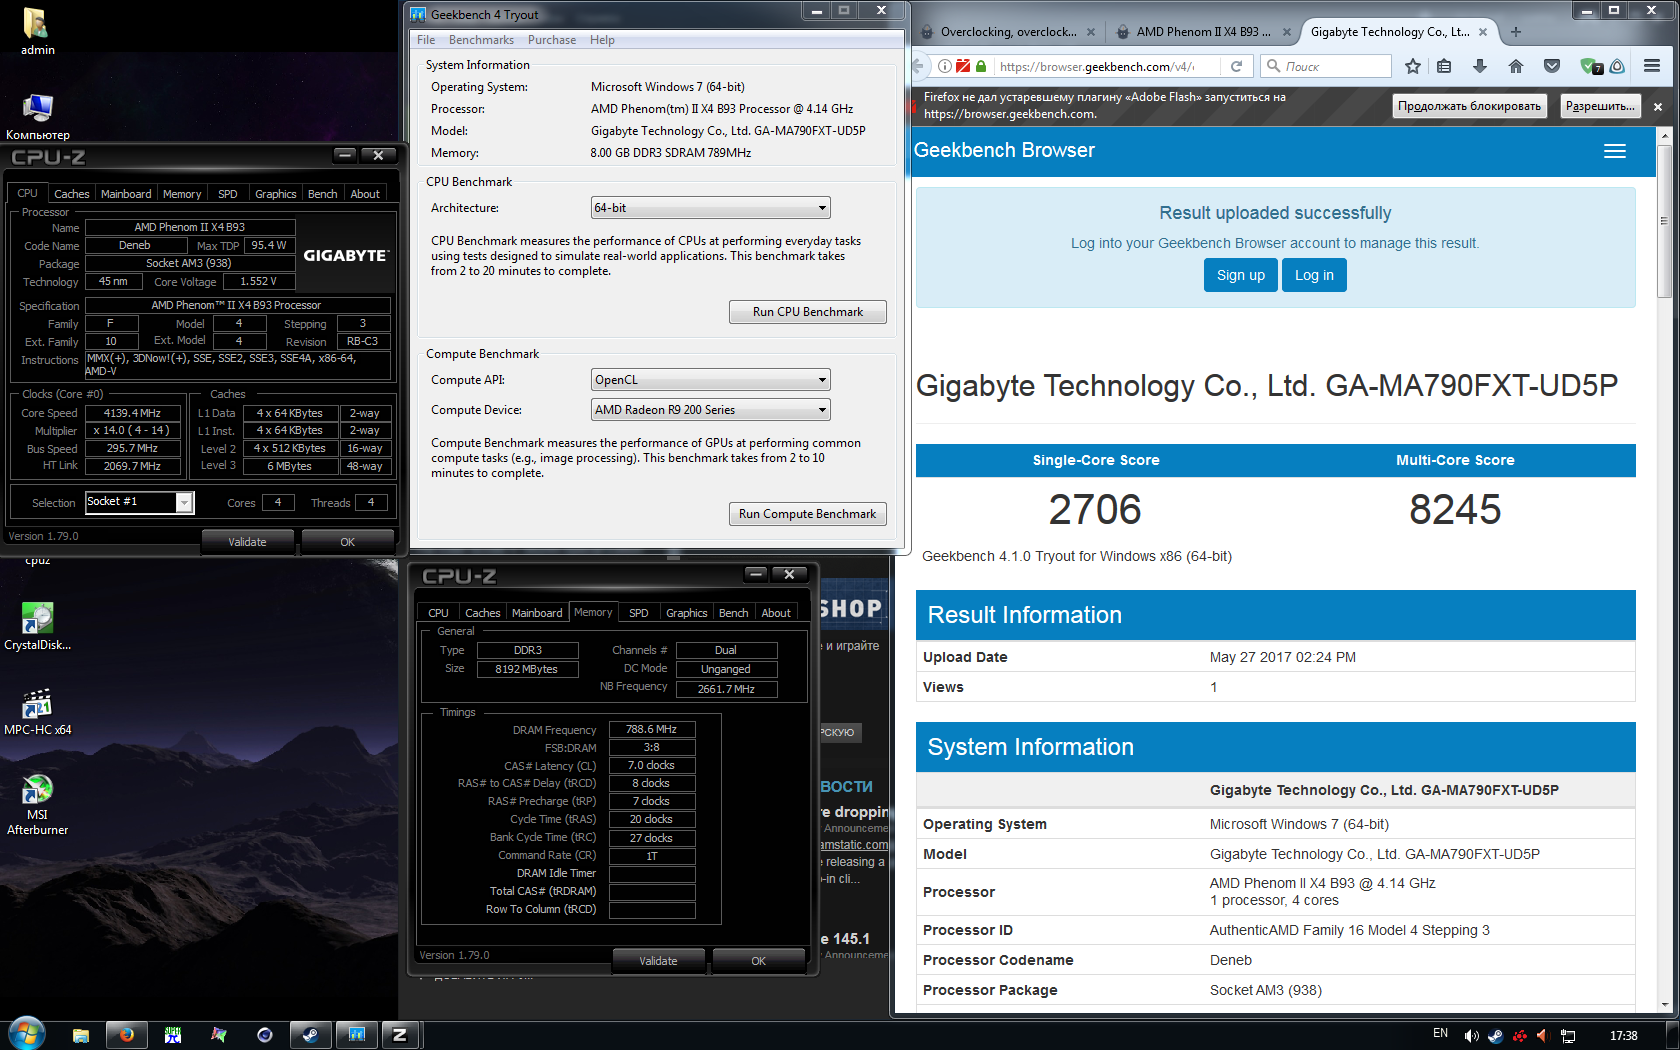Click the EN language indicator
1680x1050 pixels.
1440,1033
